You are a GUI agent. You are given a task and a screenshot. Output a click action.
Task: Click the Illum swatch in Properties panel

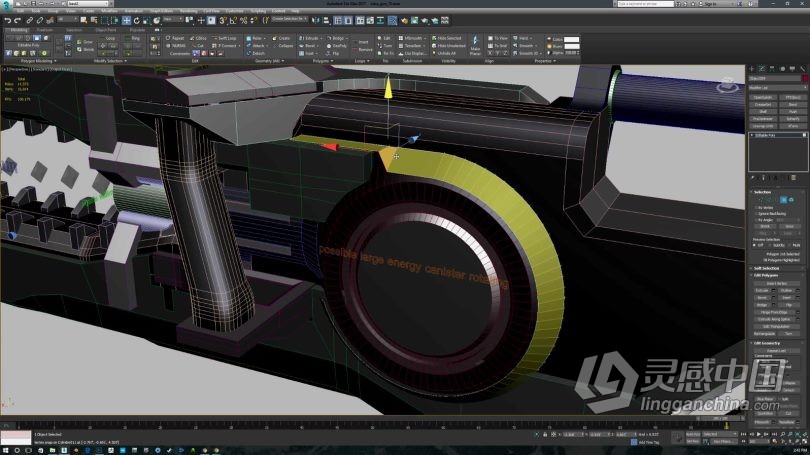click(x=571, y=46)
